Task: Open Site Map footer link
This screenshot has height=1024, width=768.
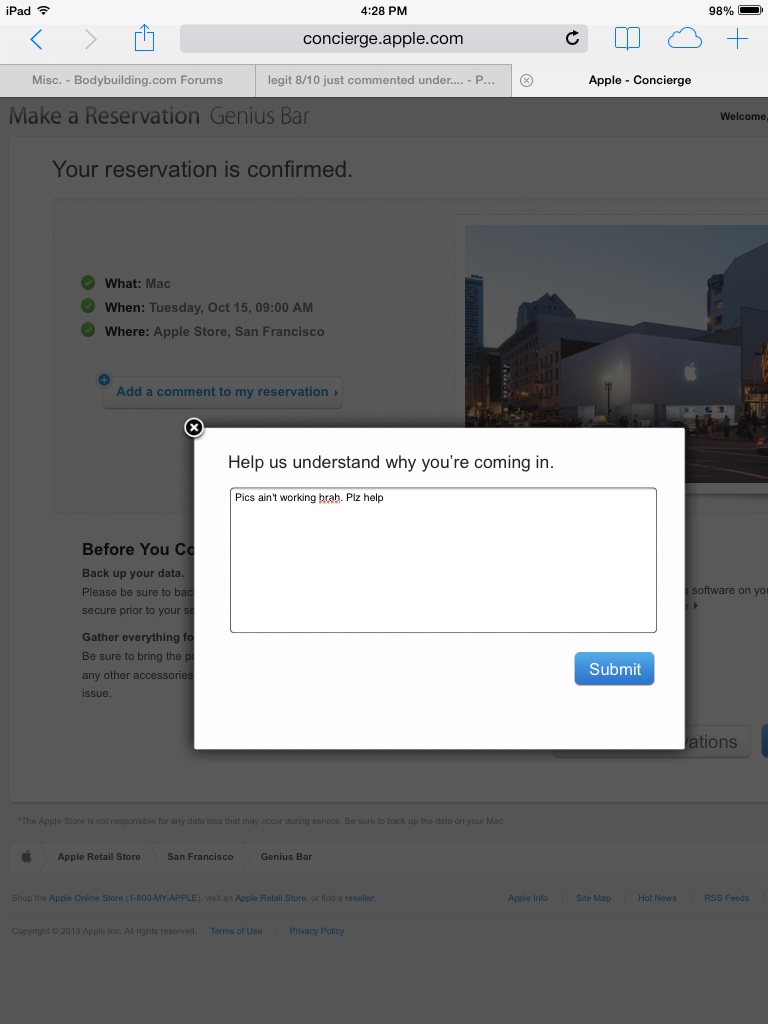Action: 593,898
